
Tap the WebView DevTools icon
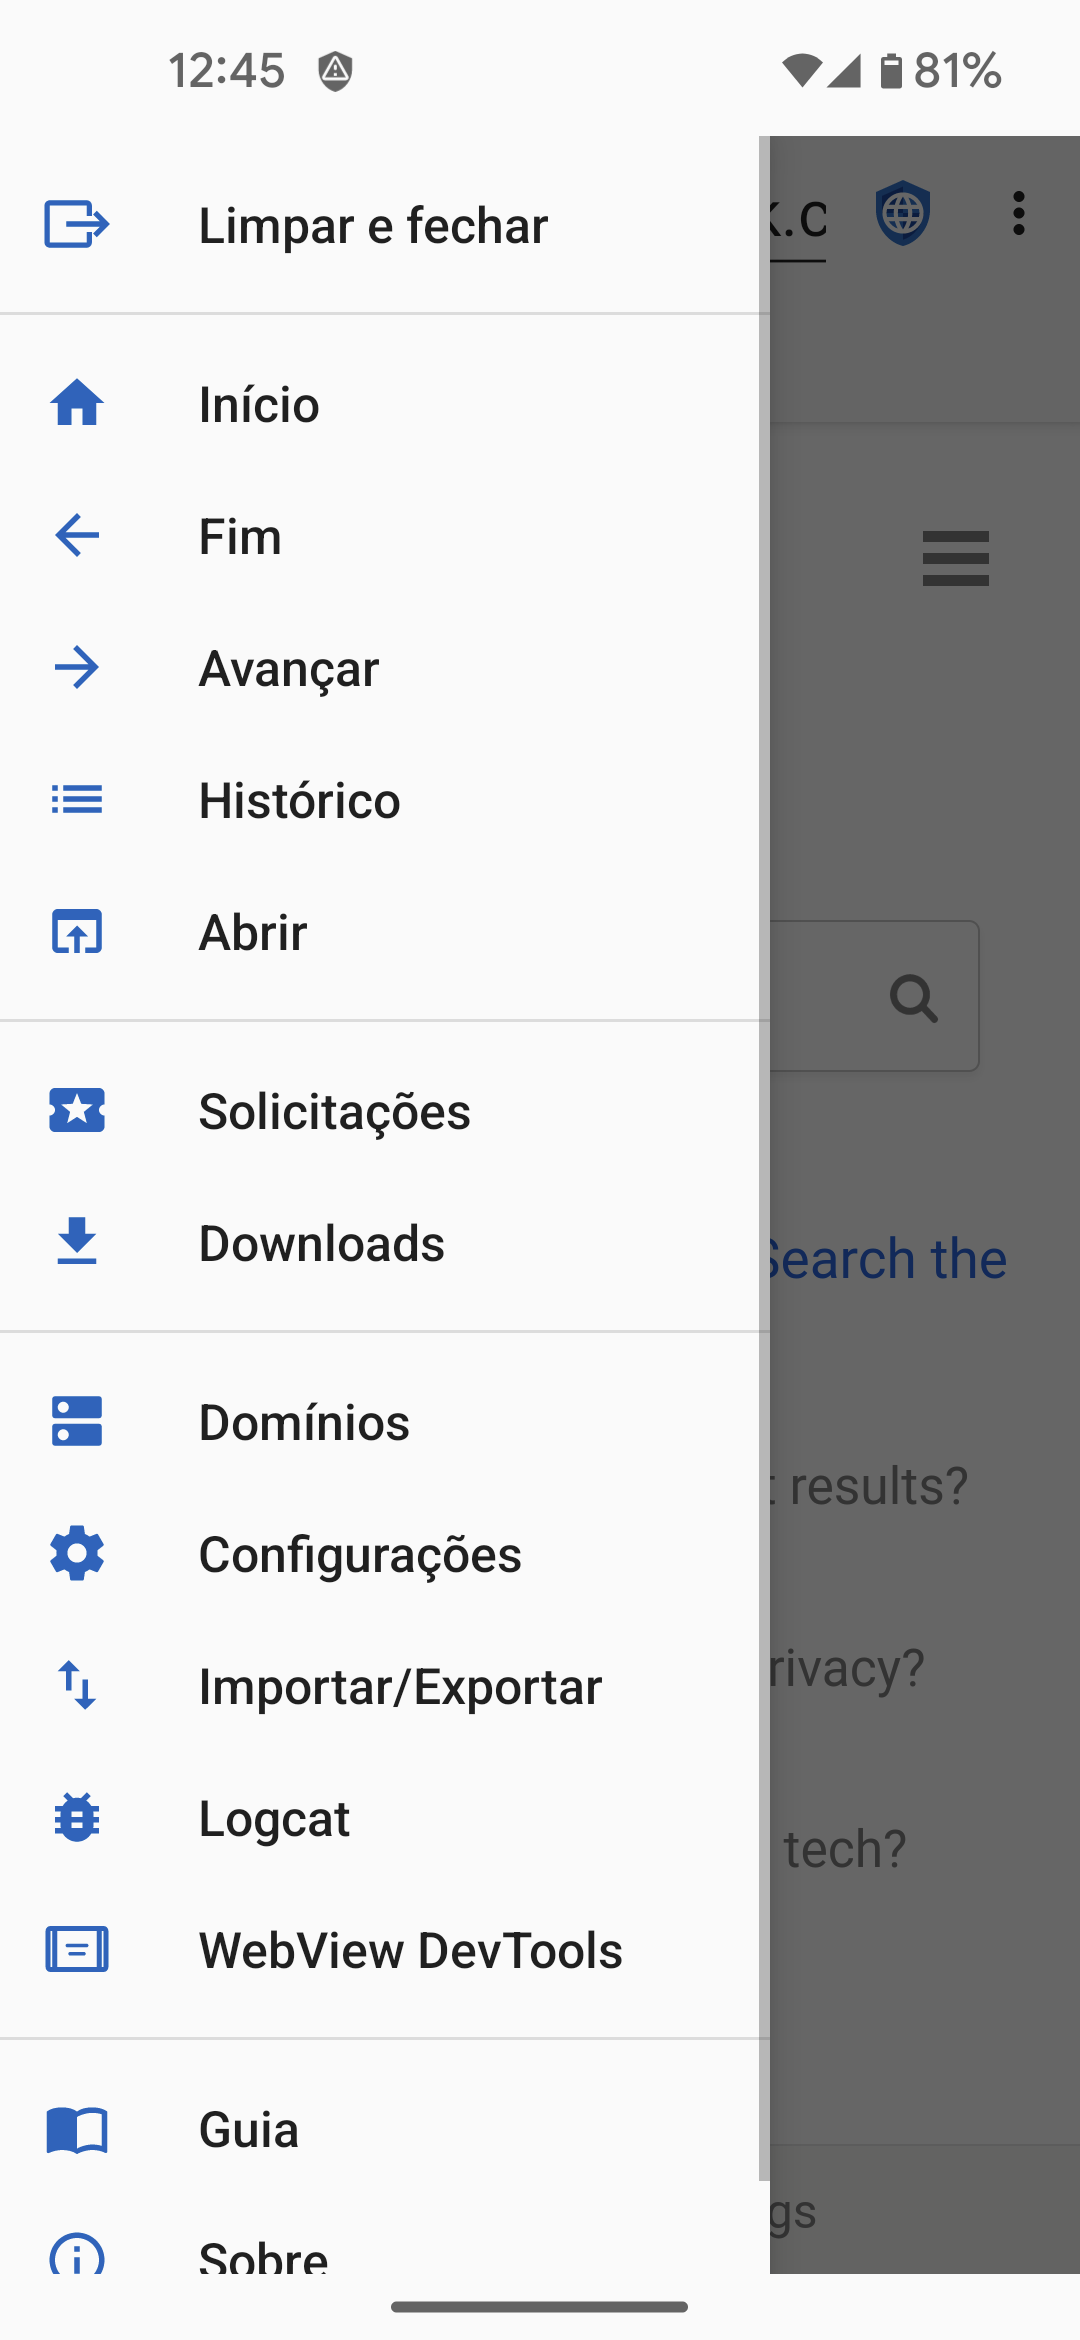click(x=76, y=1950)
